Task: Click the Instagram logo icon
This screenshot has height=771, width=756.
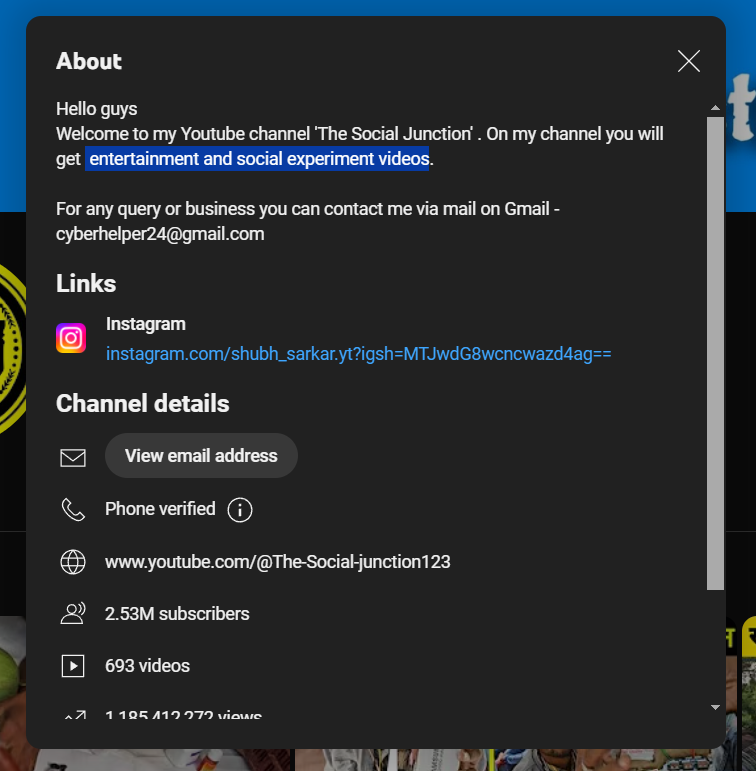Action: point(71,339)
